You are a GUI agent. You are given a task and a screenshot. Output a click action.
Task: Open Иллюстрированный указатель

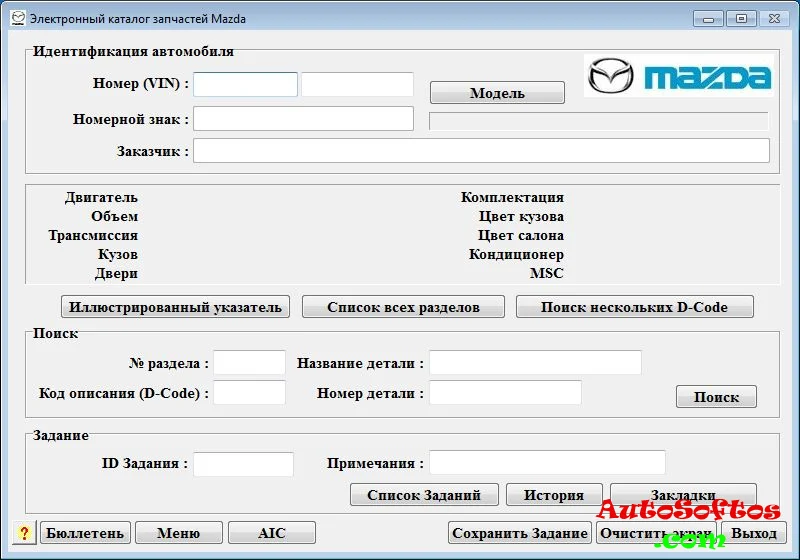point(175,307)
